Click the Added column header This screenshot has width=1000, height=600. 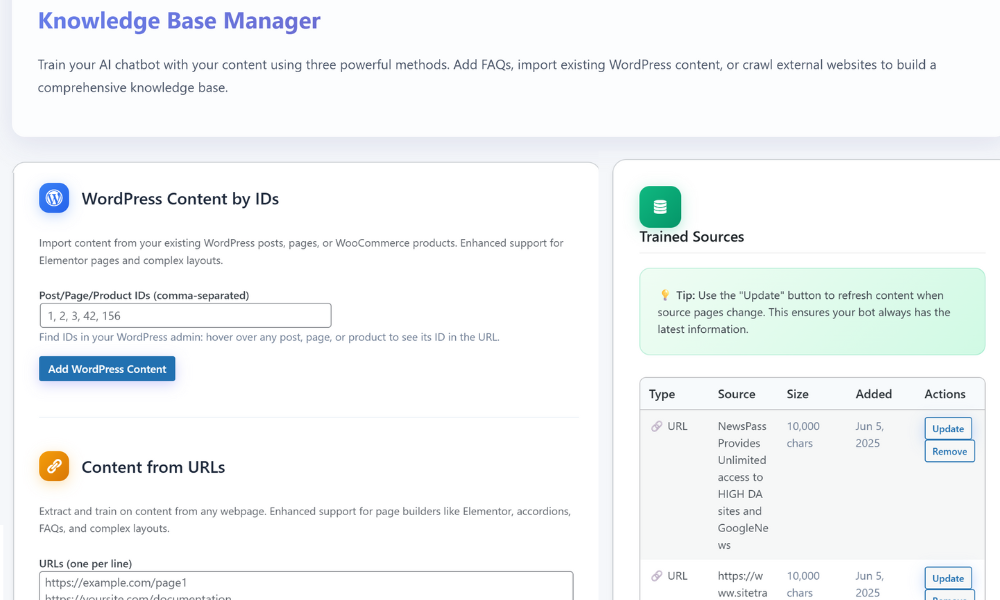point(873,394)
